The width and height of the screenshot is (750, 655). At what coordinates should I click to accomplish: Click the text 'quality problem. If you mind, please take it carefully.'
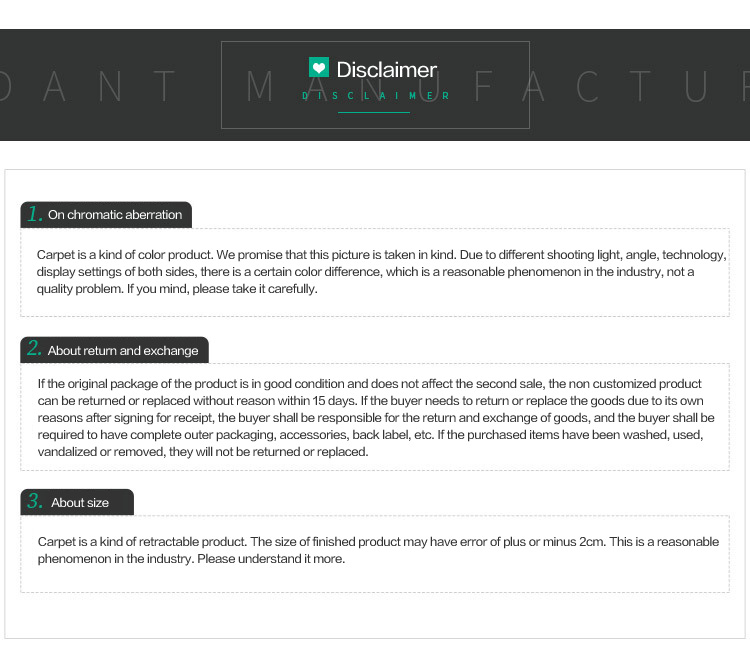pyautogui.click(x=177, y=289)
